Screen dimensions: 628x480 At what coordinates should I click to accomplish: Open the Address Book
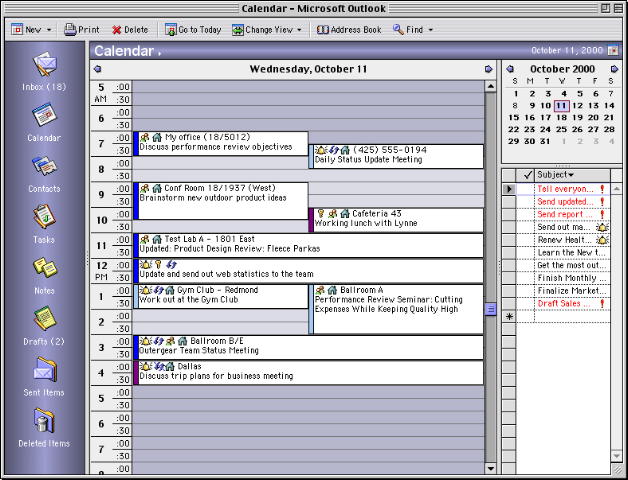(x=349, y=30)
